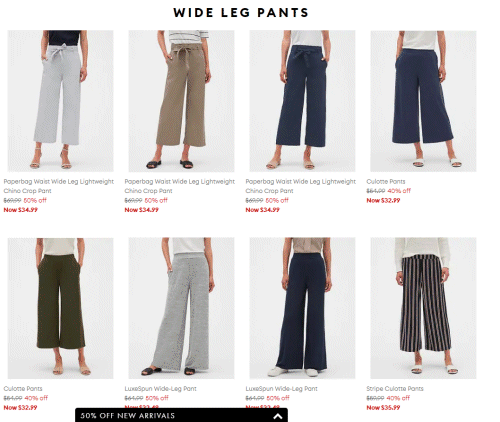Click Now $35.99 price on striped culottes

pos(383,407)
